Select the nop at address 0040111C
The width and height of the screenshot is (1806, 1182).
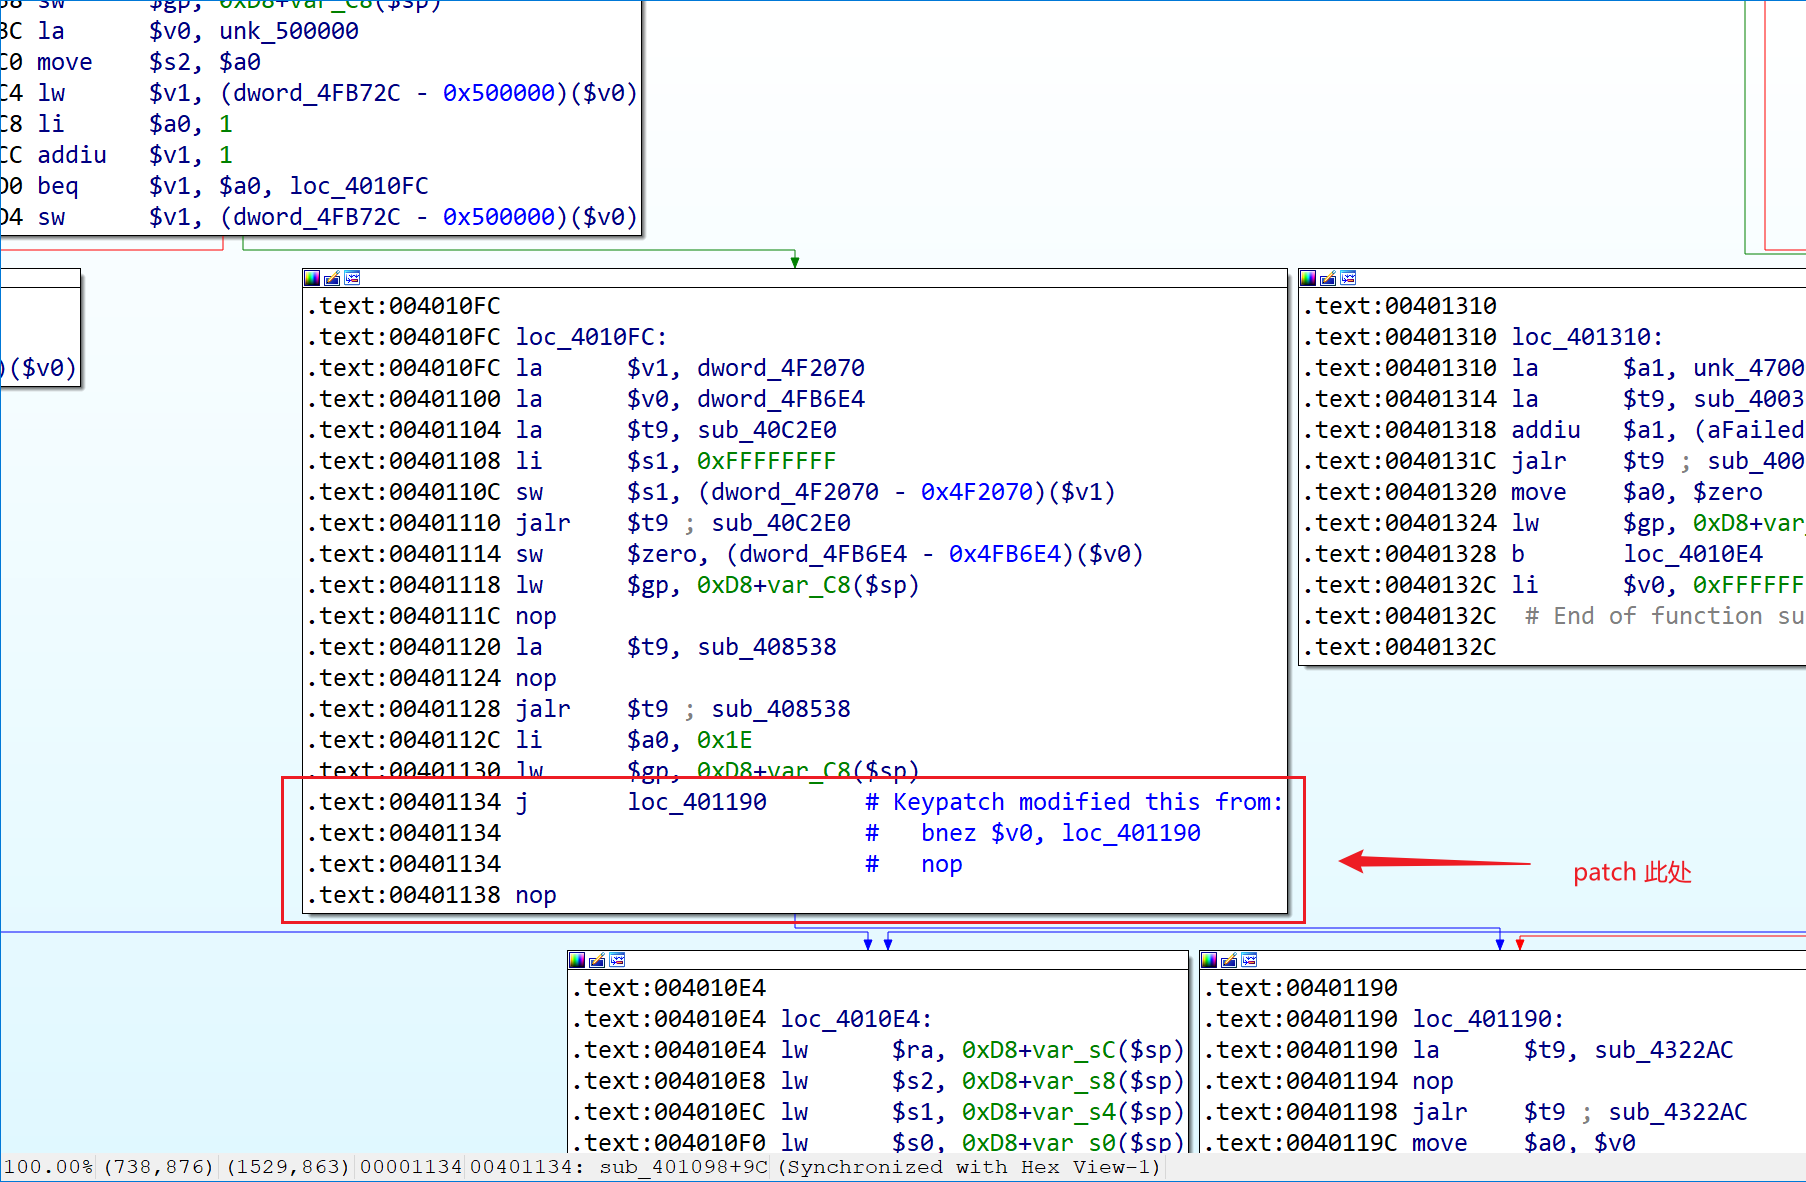coord(536,616)
